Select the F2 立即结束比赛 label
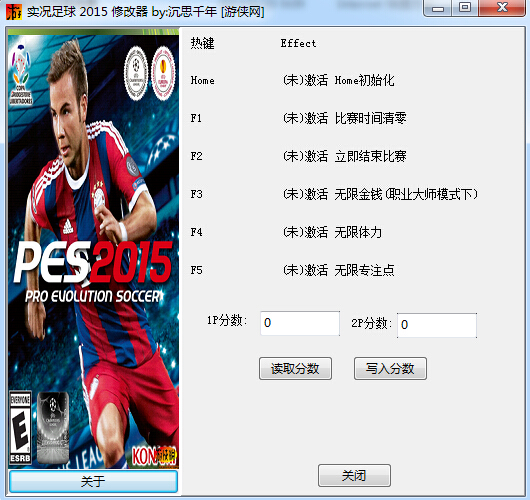 pyautogui.click(x=345, y=156)
